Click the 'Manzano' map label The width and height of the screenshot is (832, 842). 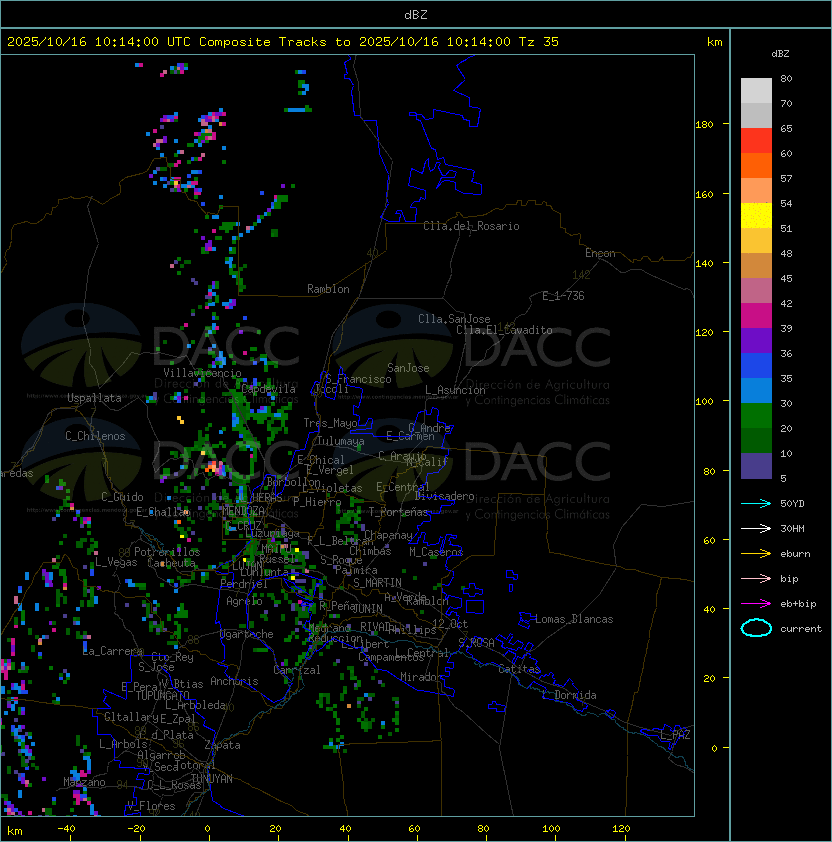pyautogui.click(x=84, y=782)
